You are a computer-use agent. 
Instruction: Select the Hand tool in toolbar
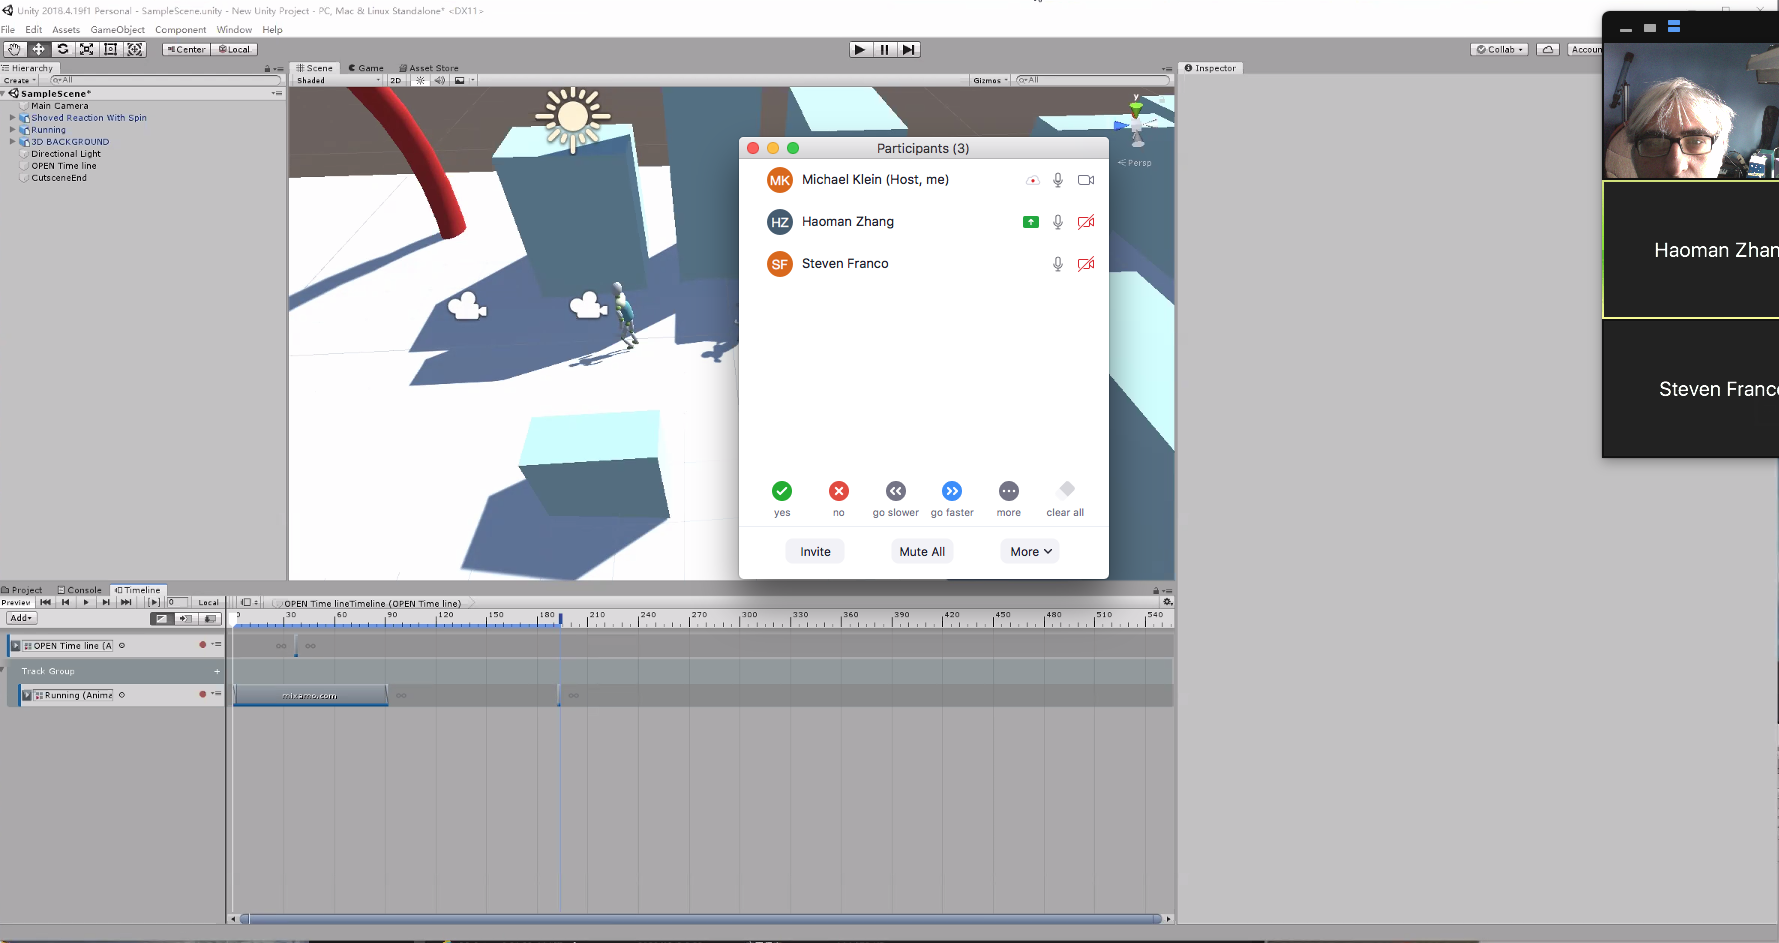14,49
